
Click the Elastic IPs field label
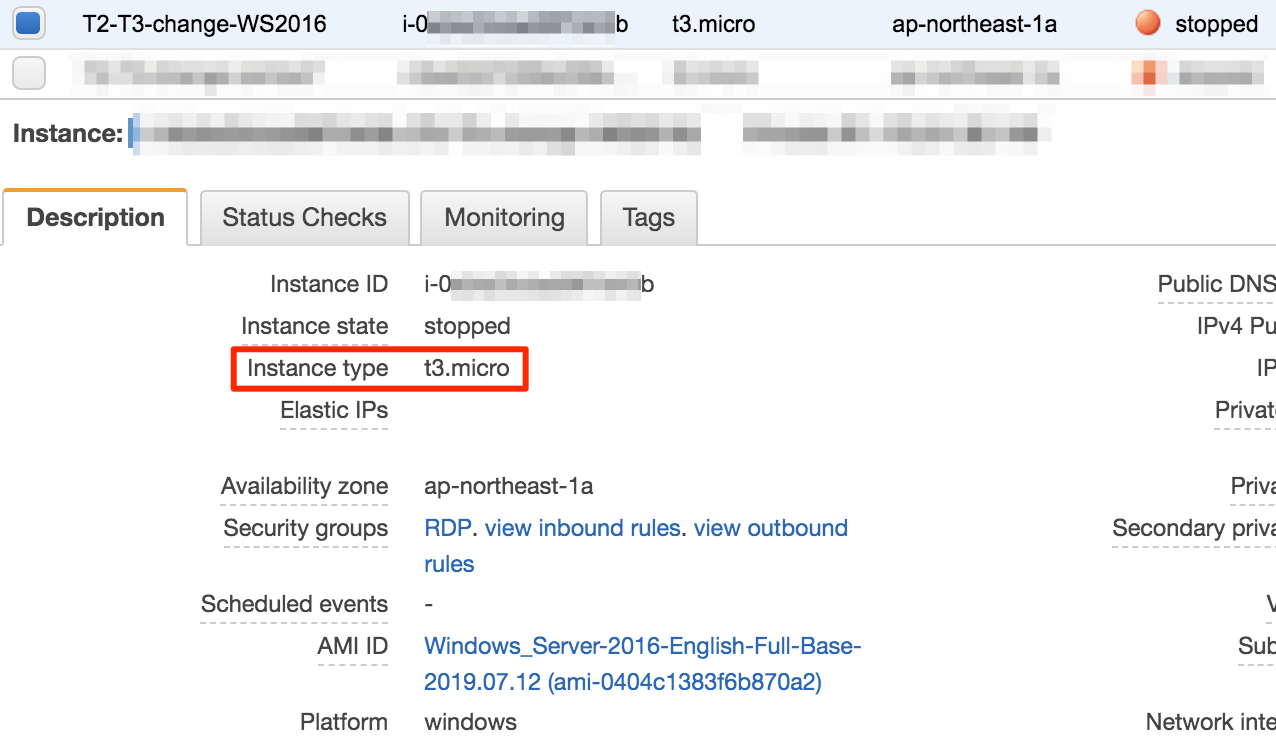[333, 410]
